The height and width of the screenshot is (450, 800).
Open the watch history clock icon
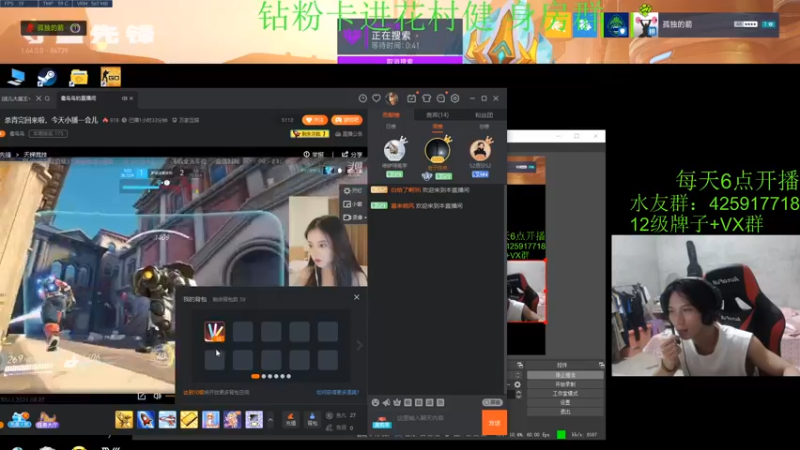click(x=363, y=98)
